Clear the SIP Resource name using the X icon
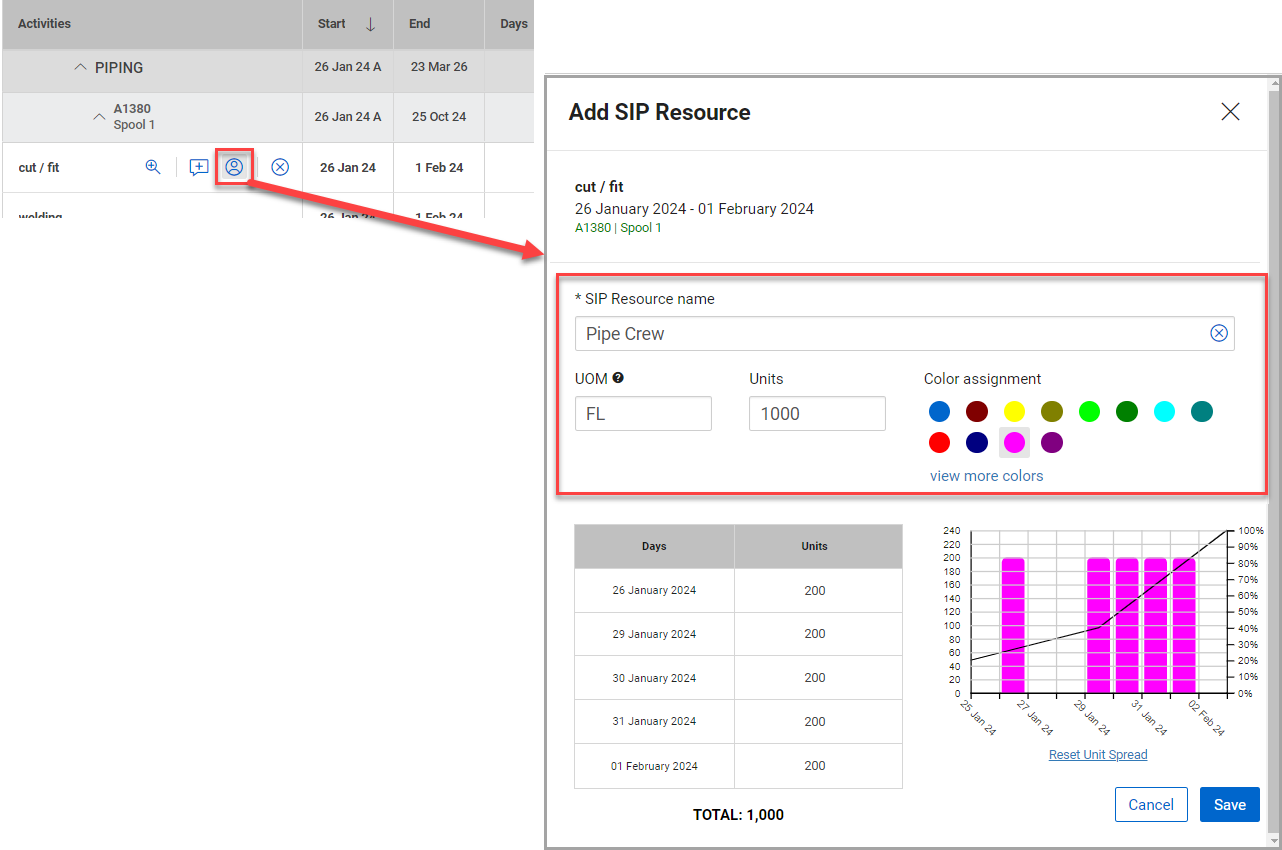This screenshot has width=1282, height=850. (1219, 333)
